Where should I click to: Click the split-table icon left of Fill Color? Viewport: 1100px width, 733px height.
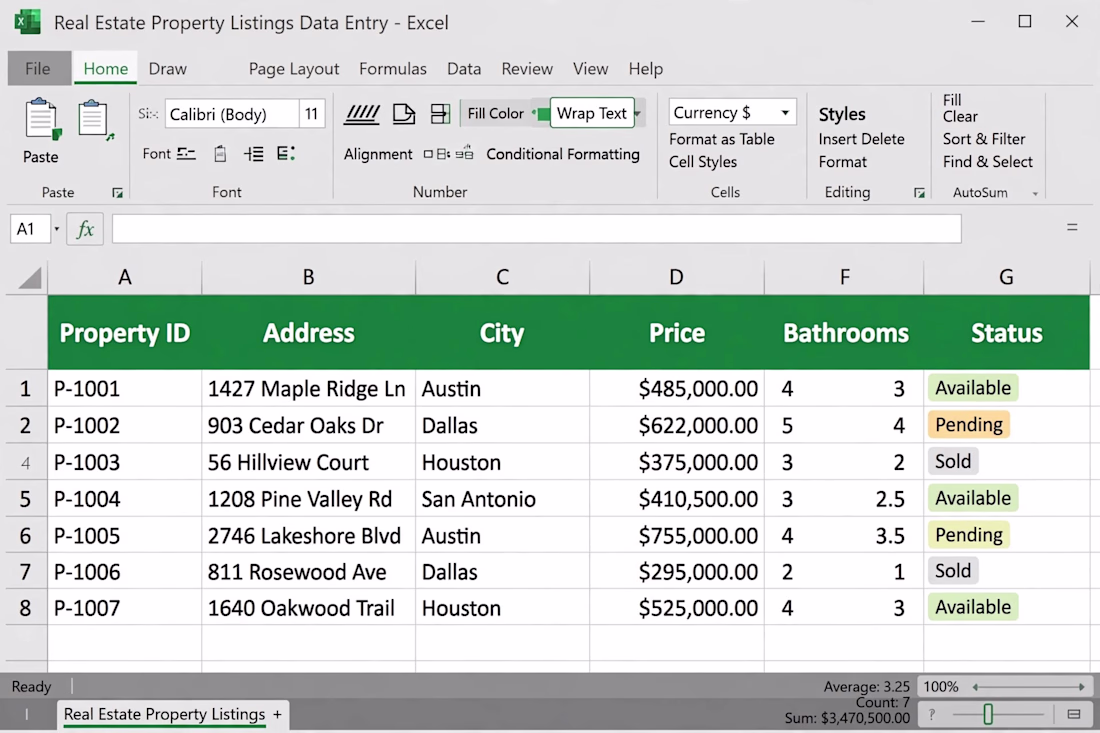[440, 114]
